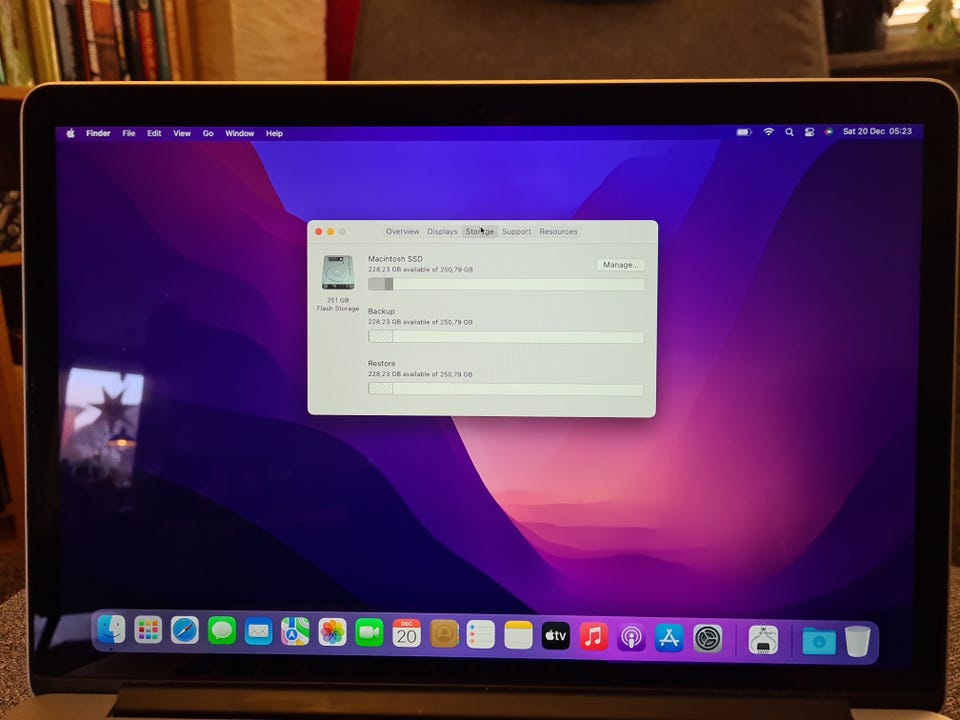Open Reminders from the Dock
Image resolution: width=960 pixels, height=720 pixels.
481,635
